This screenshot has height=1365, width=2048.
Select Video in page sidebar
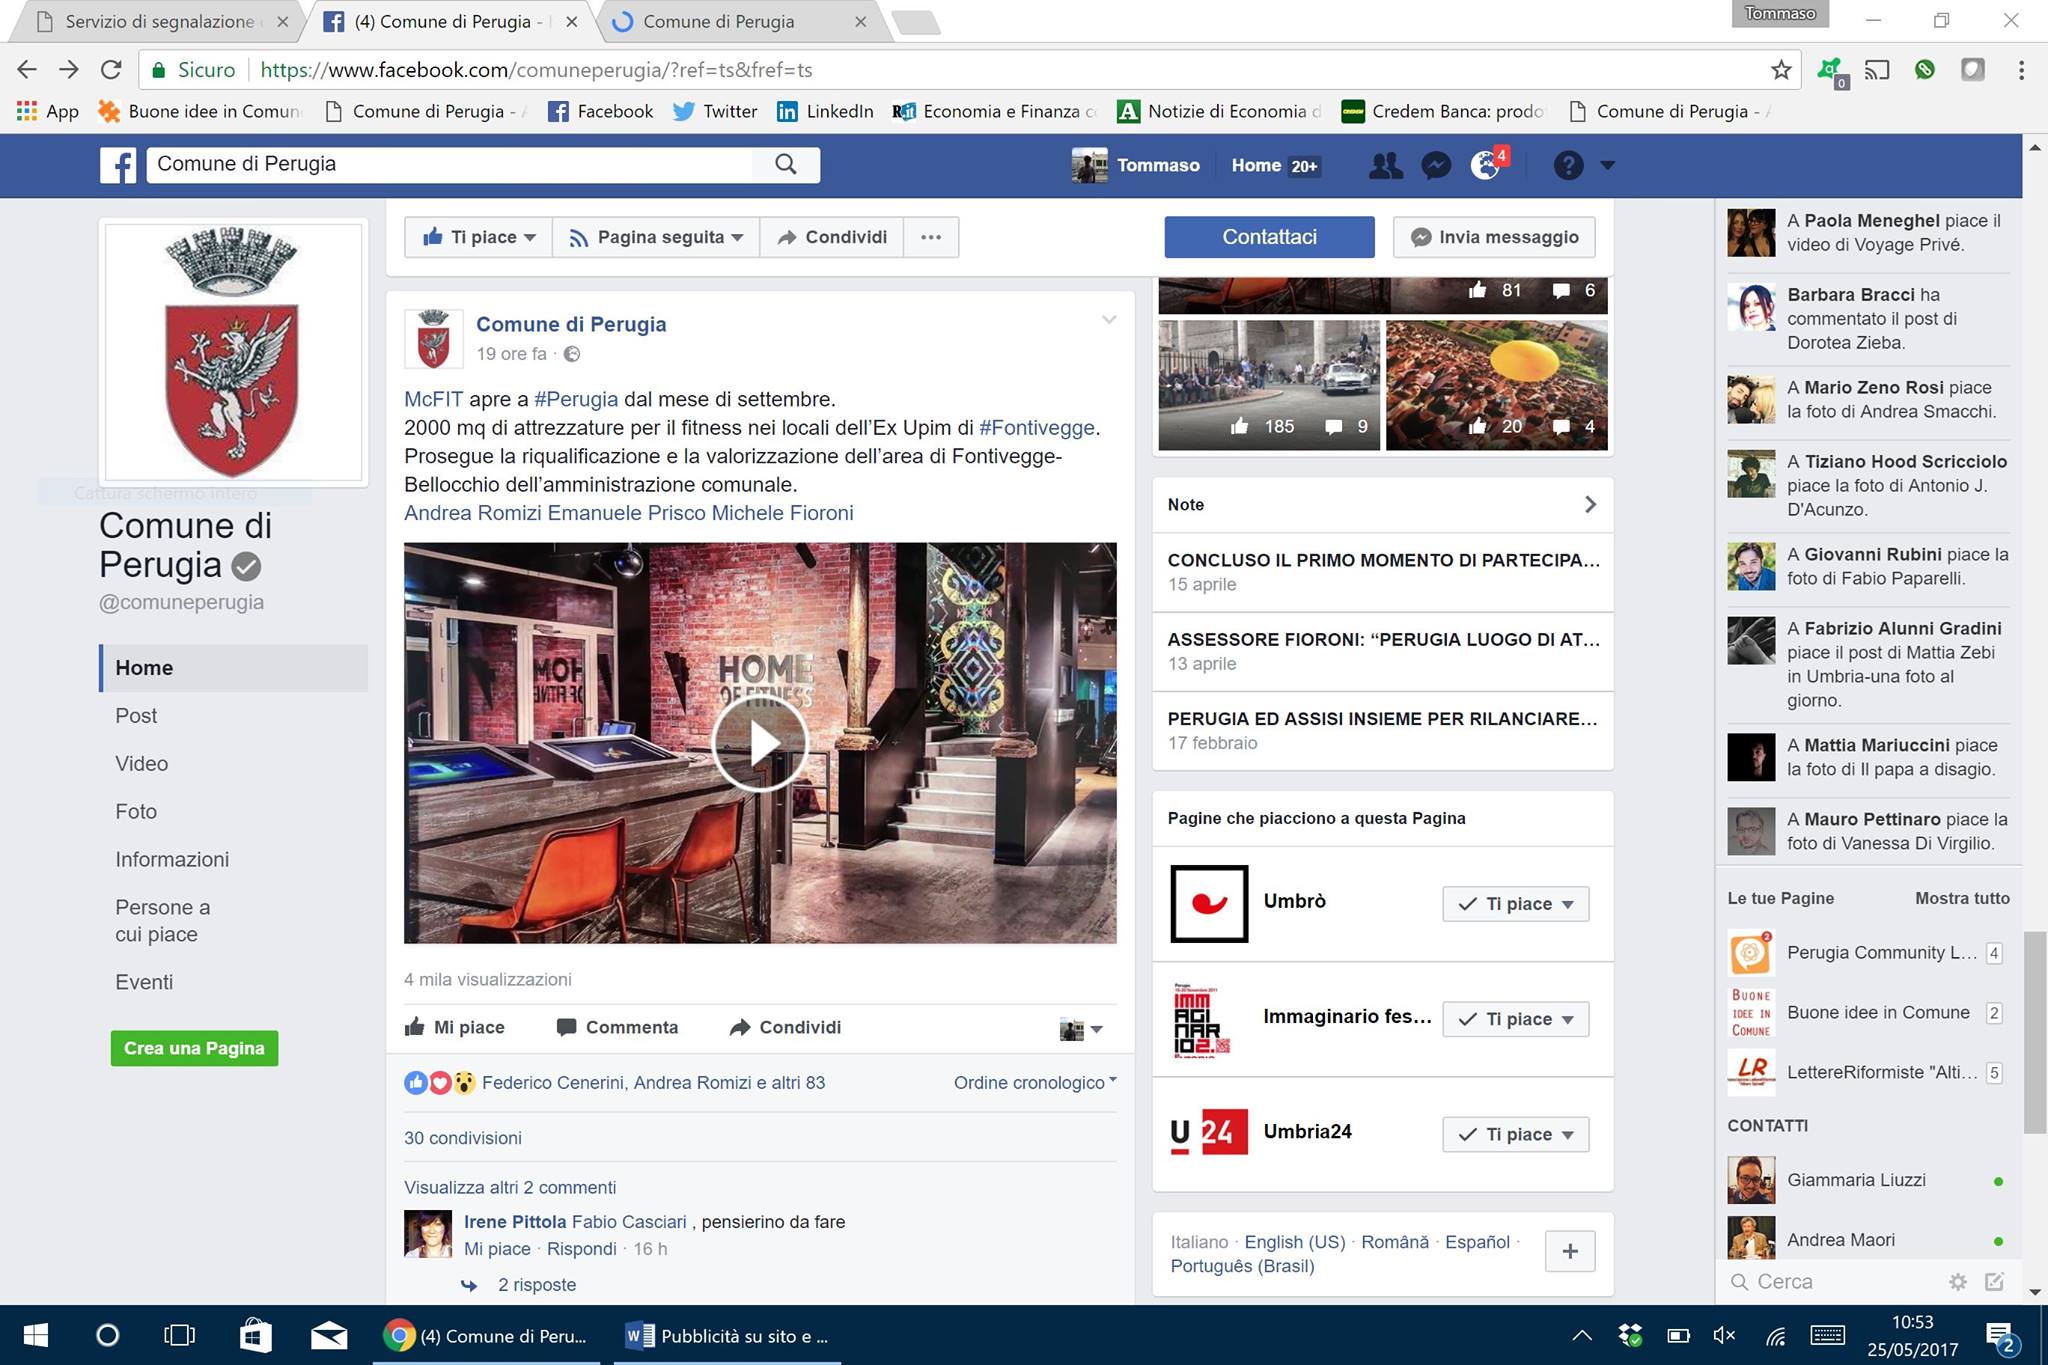point(141,764)
